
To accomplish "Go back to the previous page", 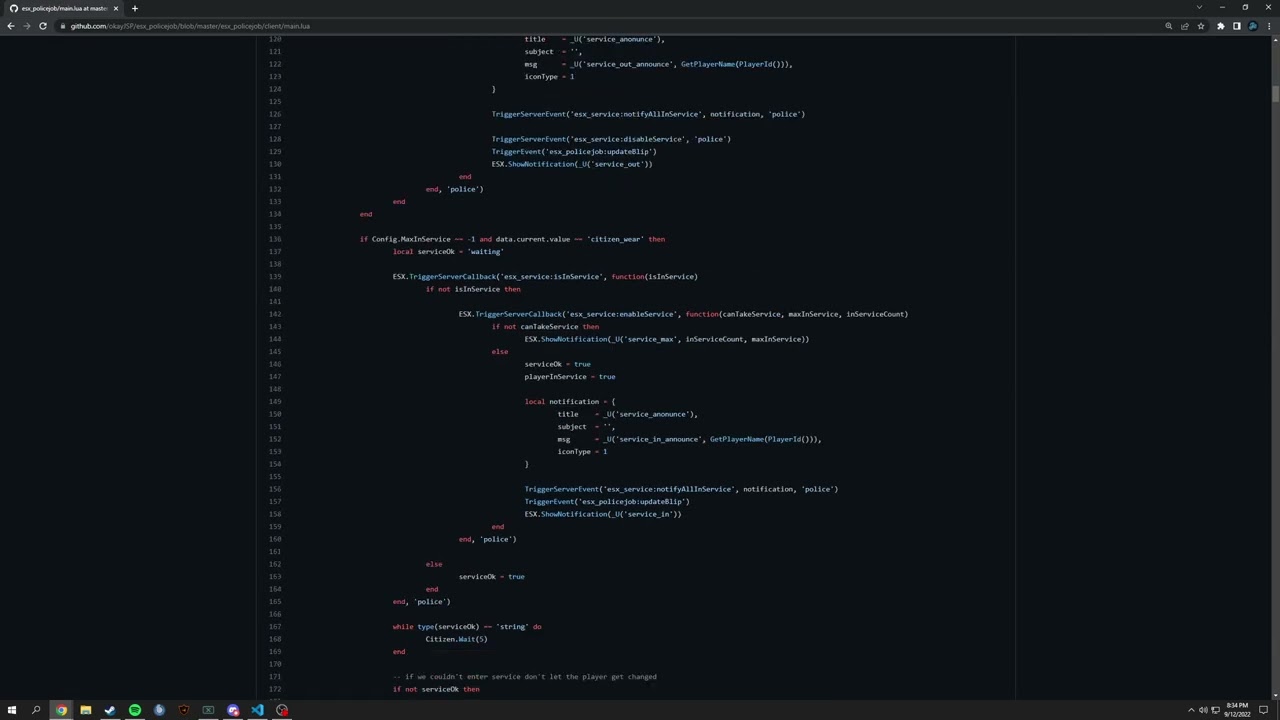I will (10, 26).
